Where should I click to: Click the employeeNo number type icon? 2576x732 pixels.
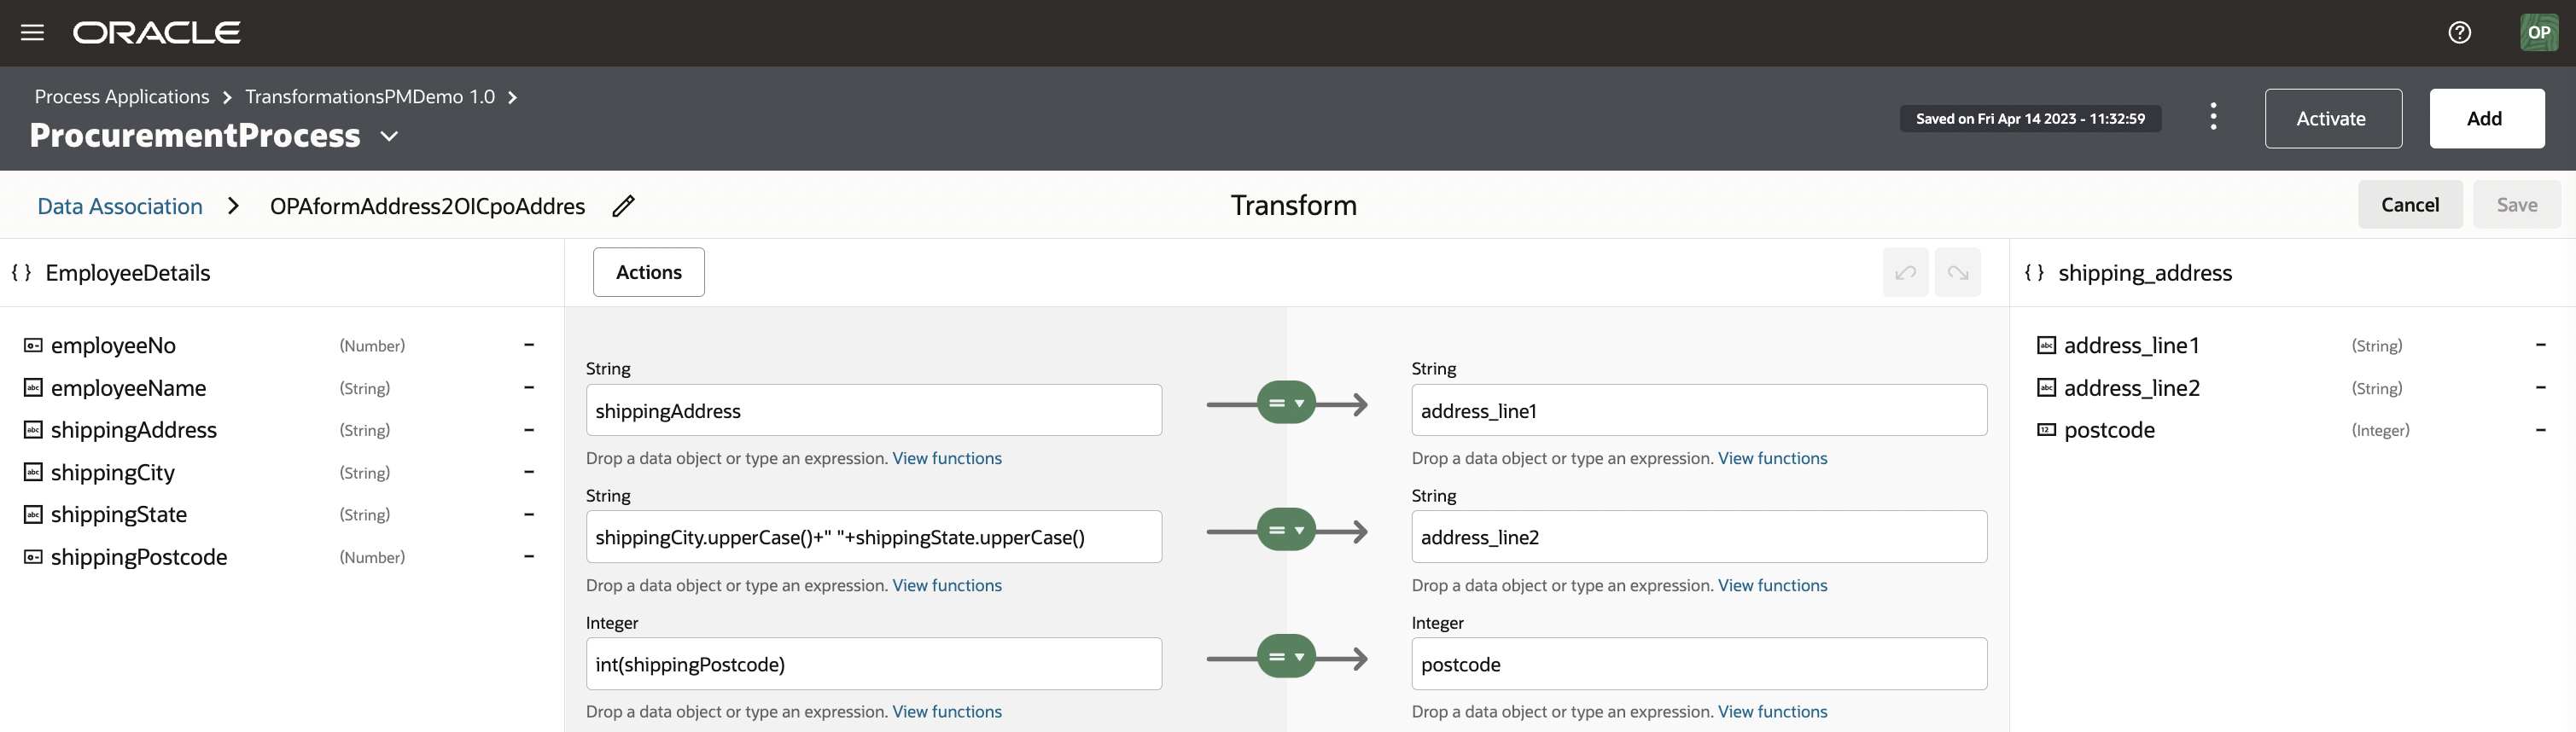[33, 346]
